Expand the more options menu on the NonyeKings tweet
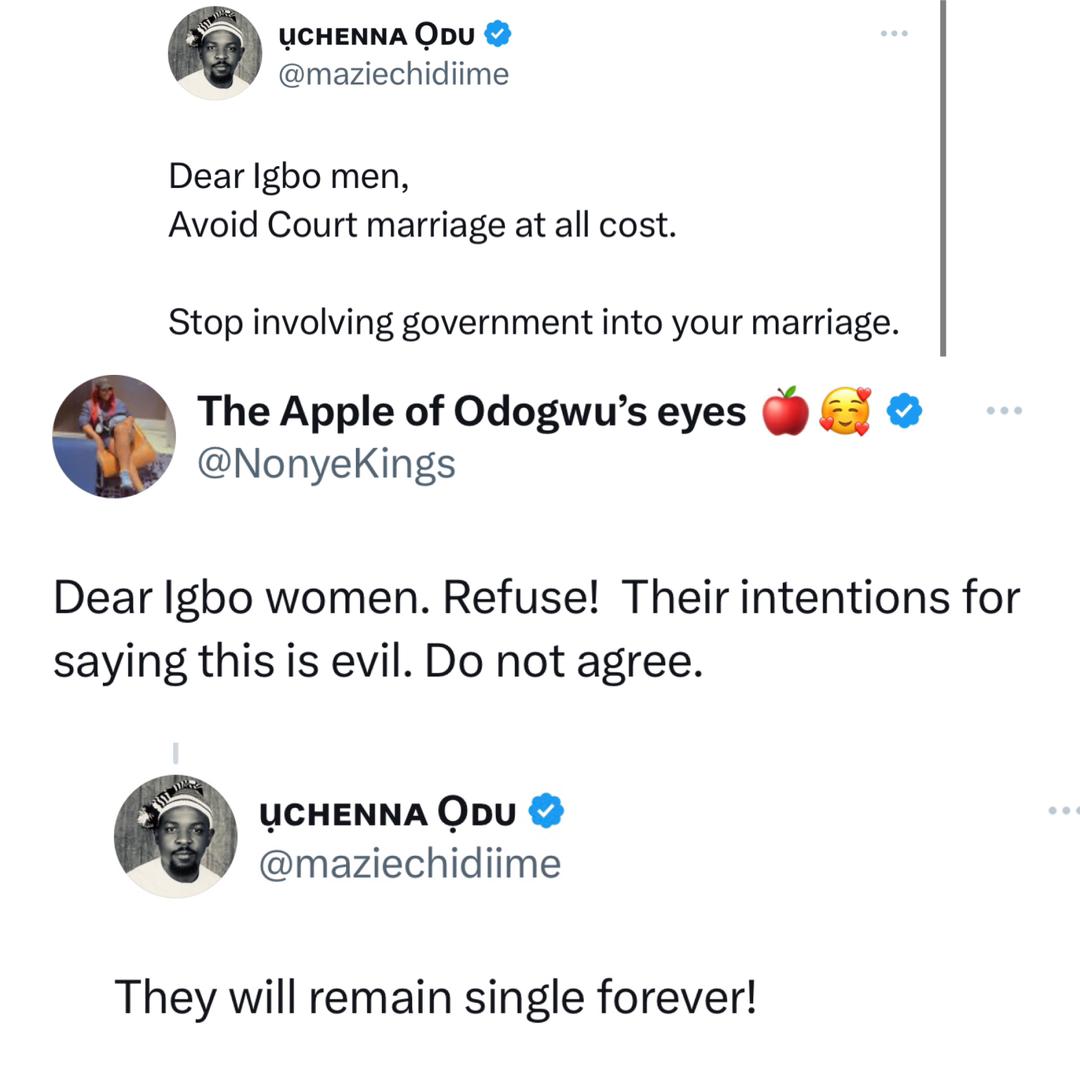The width and height of the screenshot is (1080, 1080). (x=1004, y=410)
